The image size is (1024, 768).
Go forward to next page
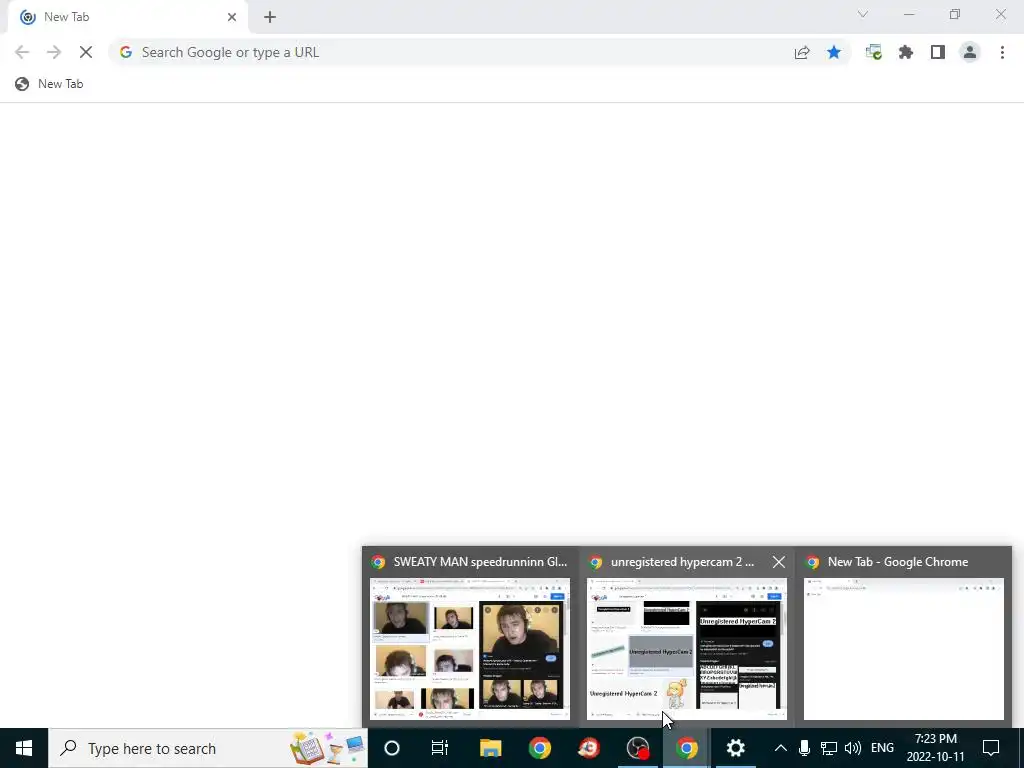click(x=54, y=52)
